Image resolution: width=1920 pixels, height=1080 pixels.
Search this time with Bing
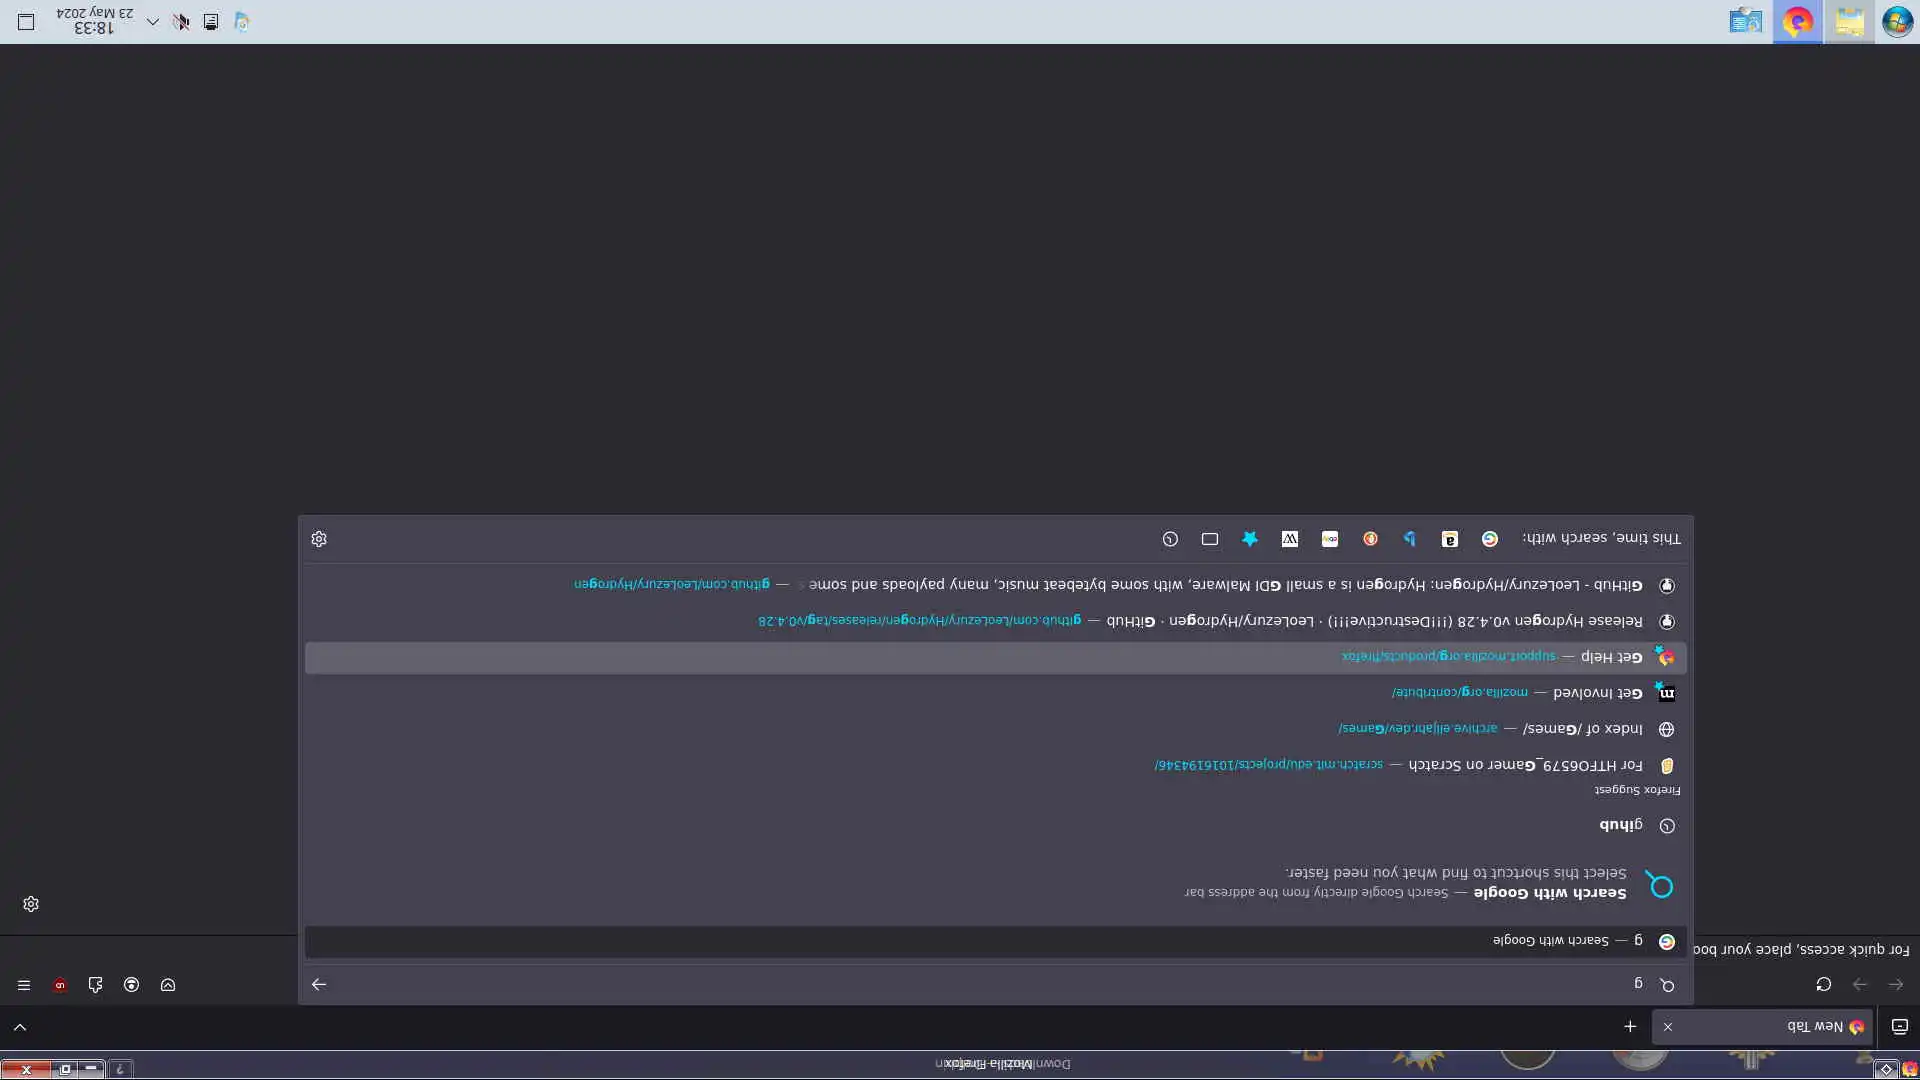1409,539
